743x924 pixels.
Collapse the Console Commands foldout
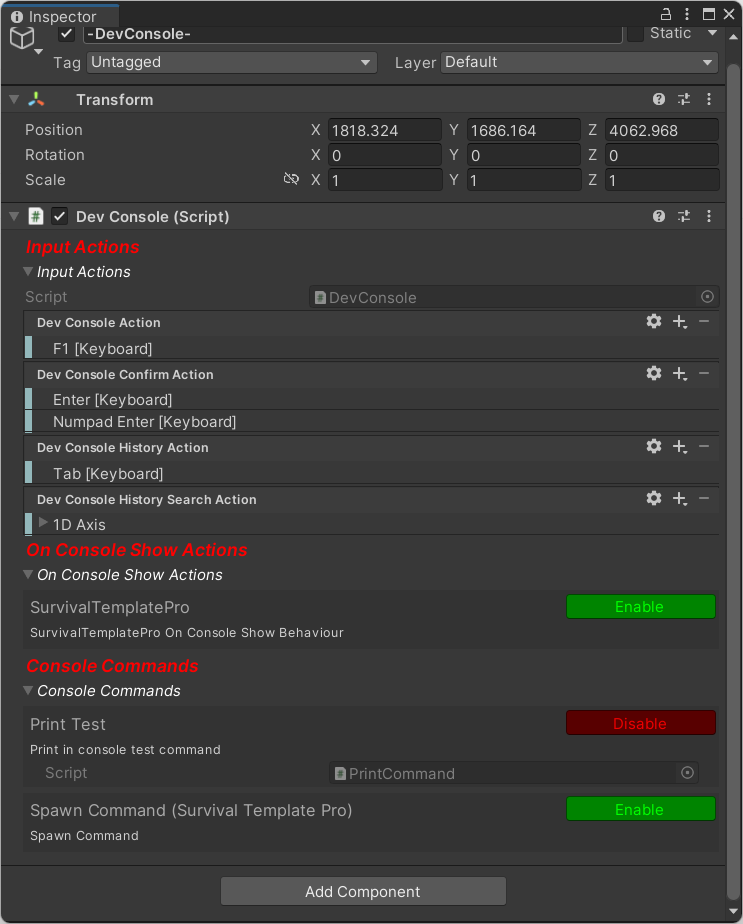coord(28,691)
